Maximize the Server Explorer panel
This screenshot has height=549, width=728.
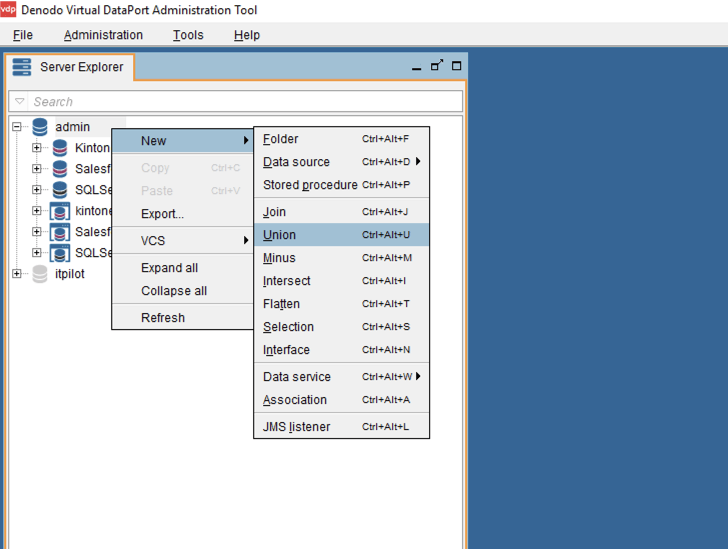point(456,66)
